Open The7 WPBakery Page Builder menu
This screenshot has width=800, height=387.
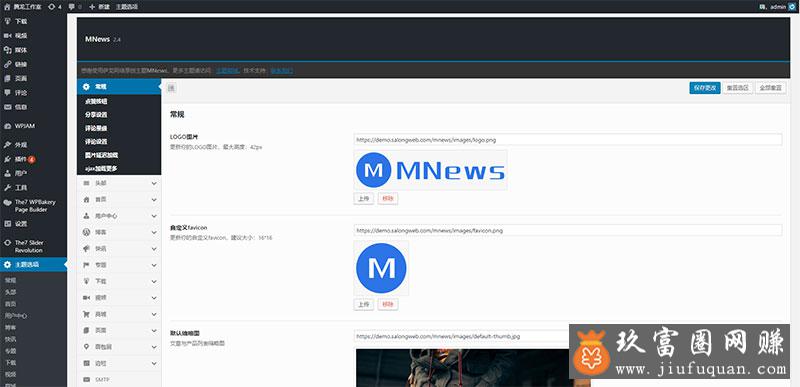pos(33,205)
